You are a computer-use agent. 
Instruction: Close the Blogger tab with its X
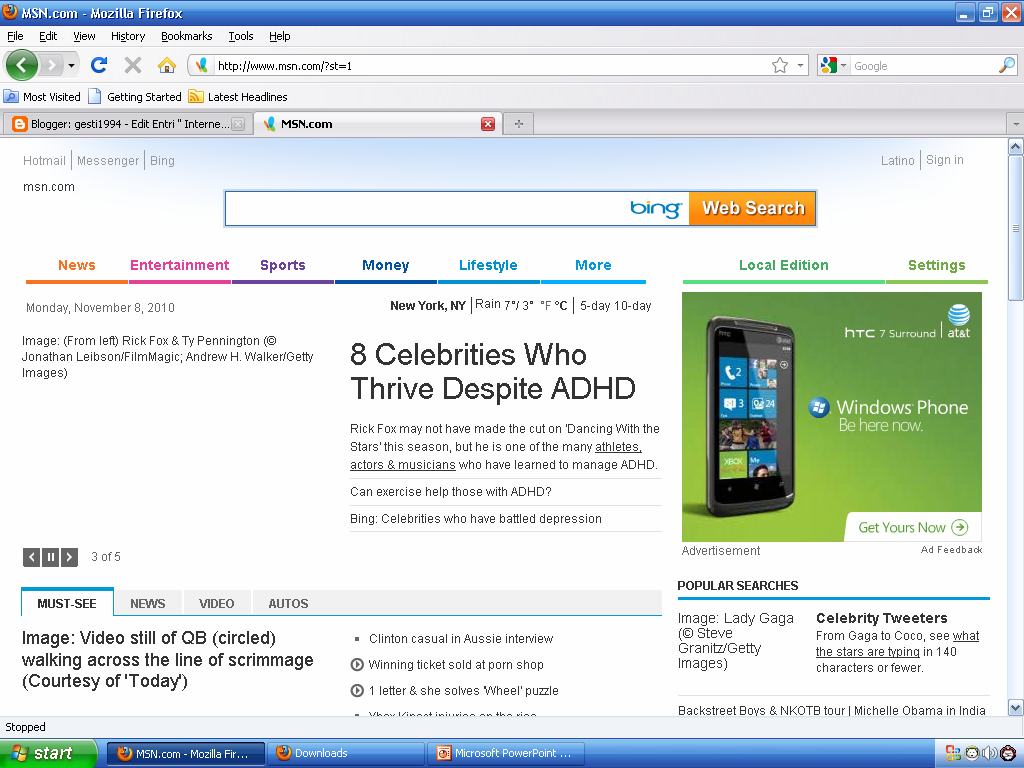tap(238, 124)
